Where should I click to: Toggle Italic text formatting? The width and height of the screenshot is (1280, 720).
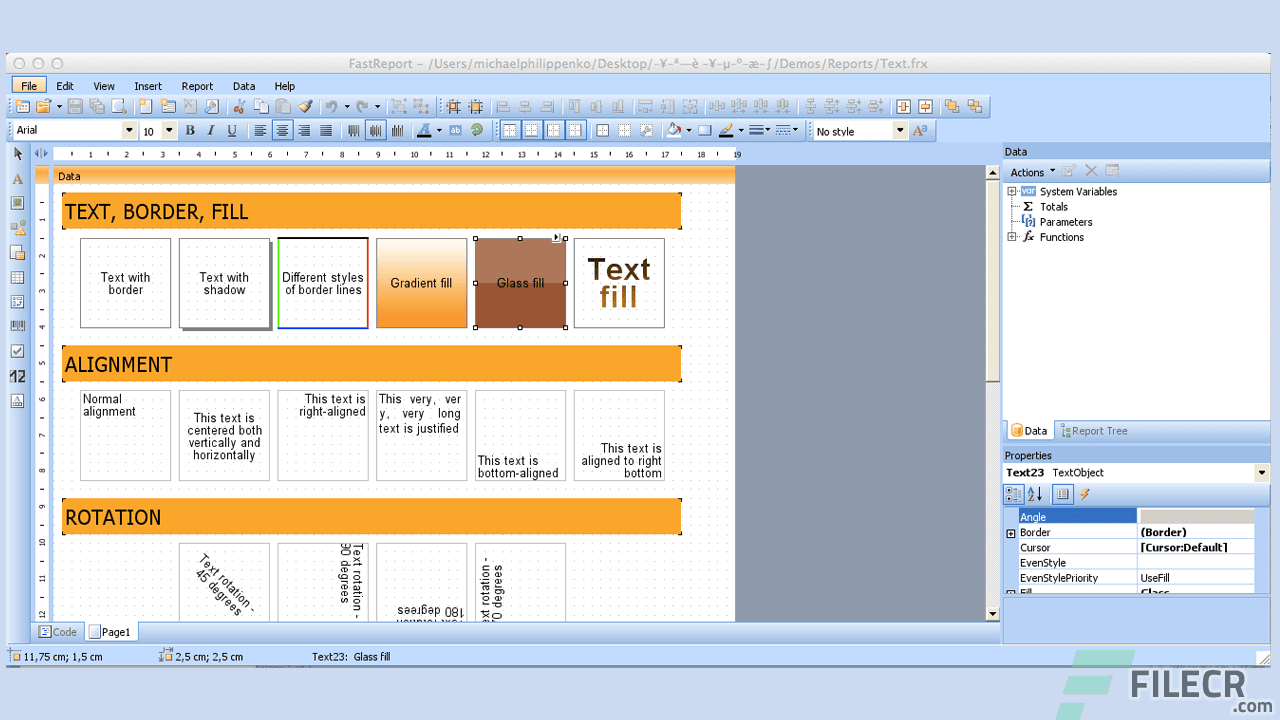click(x=211, y=130)
